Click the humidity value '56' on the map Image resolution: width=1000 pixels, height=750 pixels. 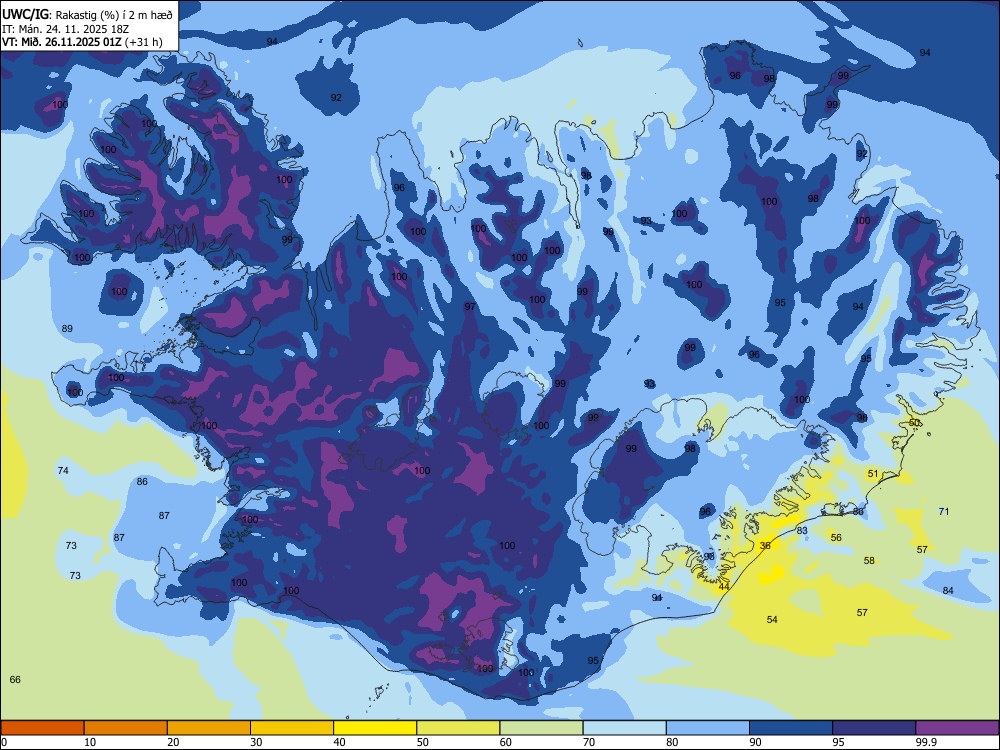tap(836, 538)
